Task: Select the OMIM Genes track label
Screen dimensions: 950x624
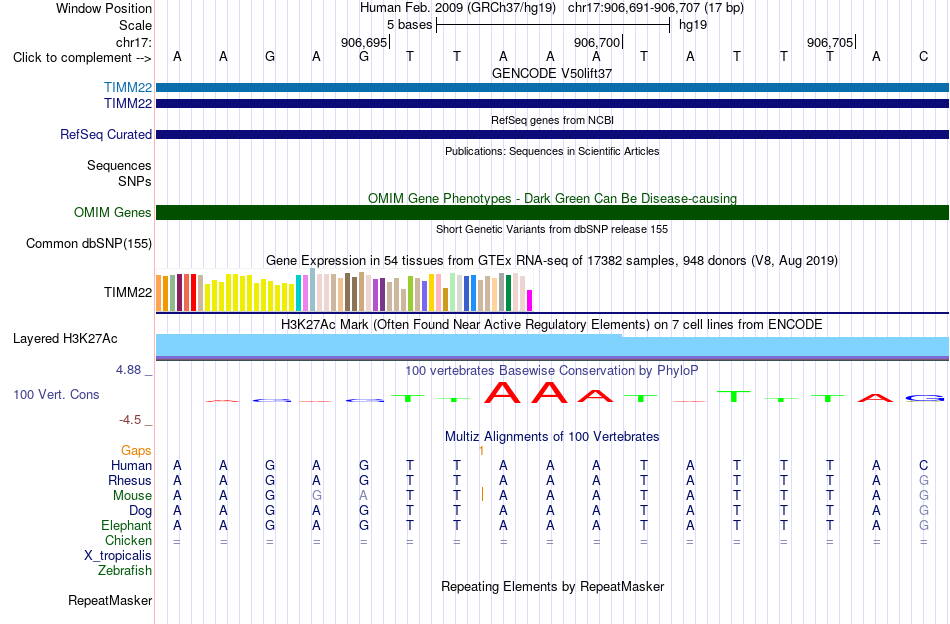Action: [x=113, y=213]
